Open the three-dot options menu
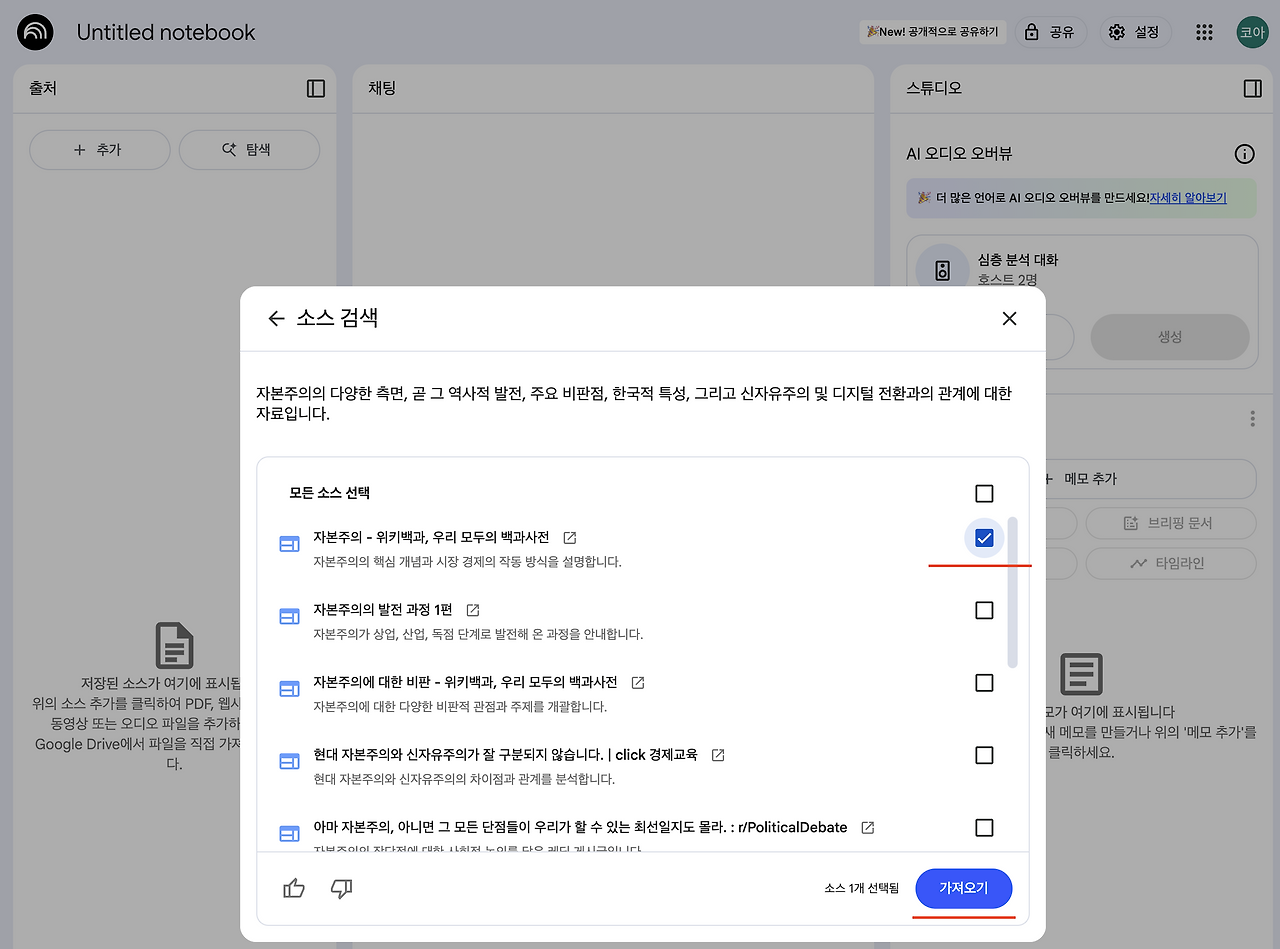 click(1251, 418)
